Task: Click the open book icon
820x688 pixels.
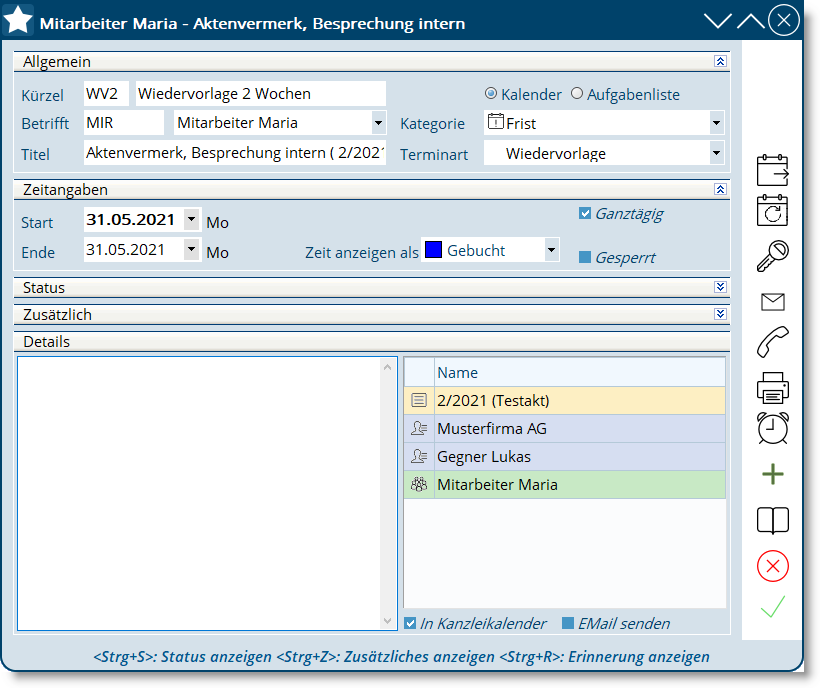Action: [772, 520]
